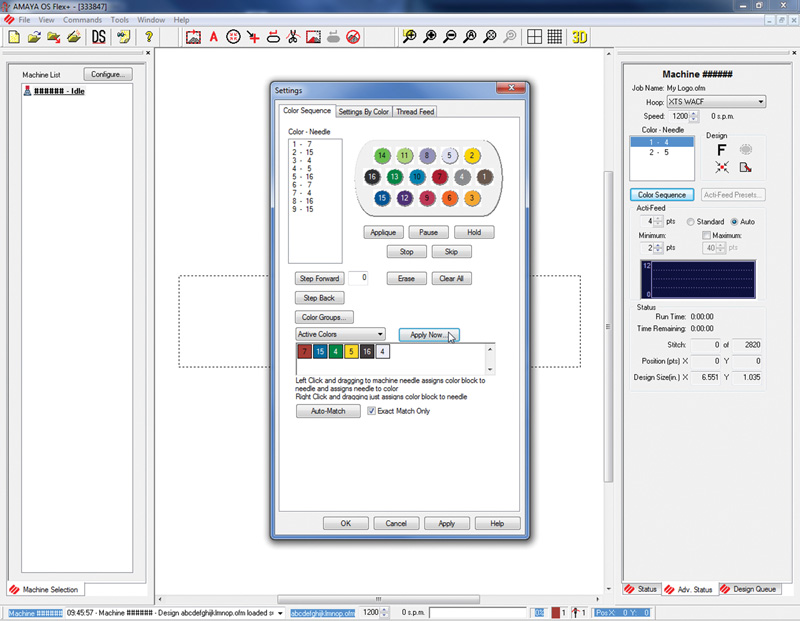
Task: Click the open-folder icon with blue arrow
Action: click(34, 37)
